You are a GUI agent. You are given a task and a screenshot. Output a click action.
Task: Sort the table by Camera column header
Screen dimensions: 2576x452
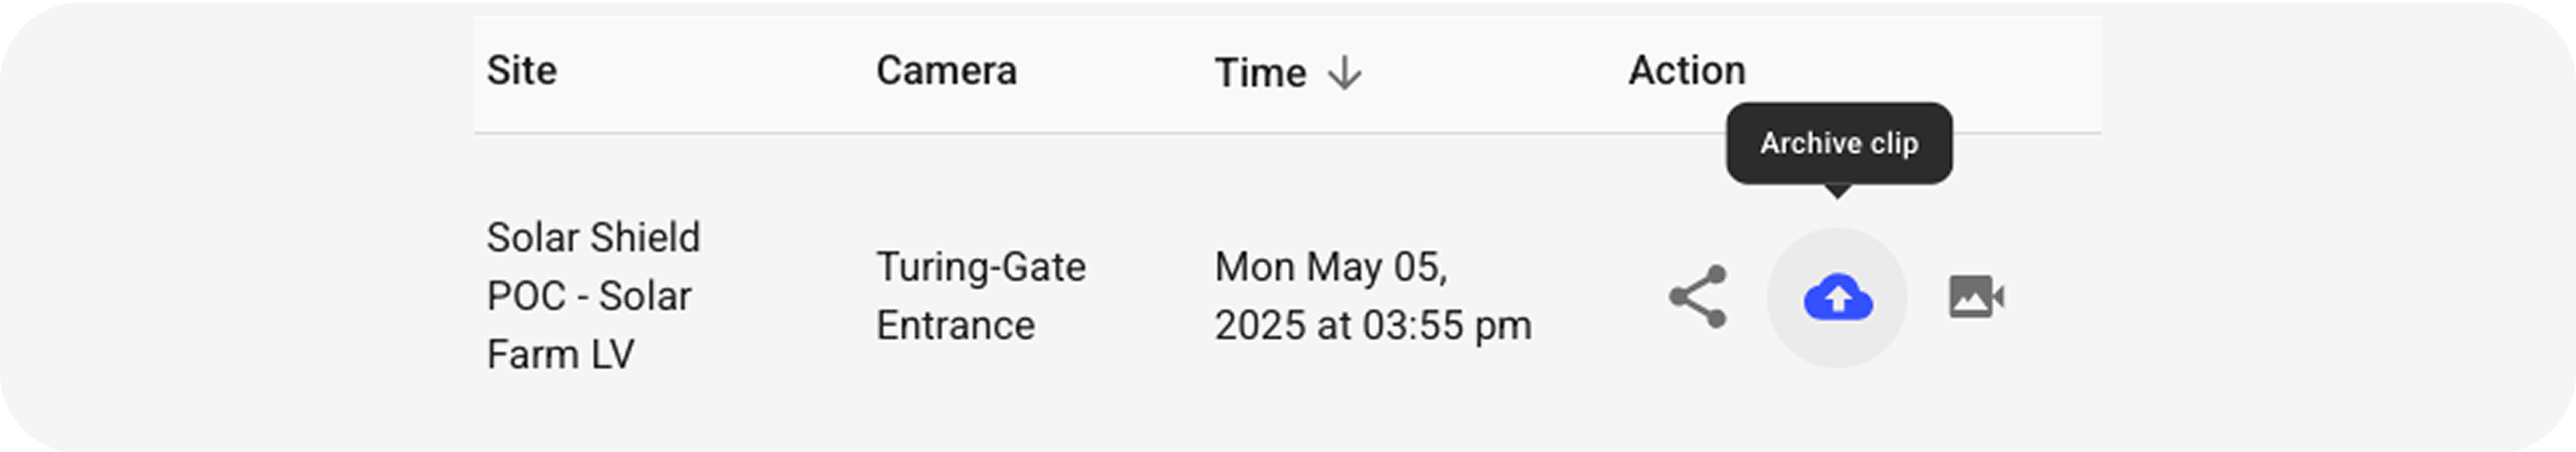click(946, 70)
